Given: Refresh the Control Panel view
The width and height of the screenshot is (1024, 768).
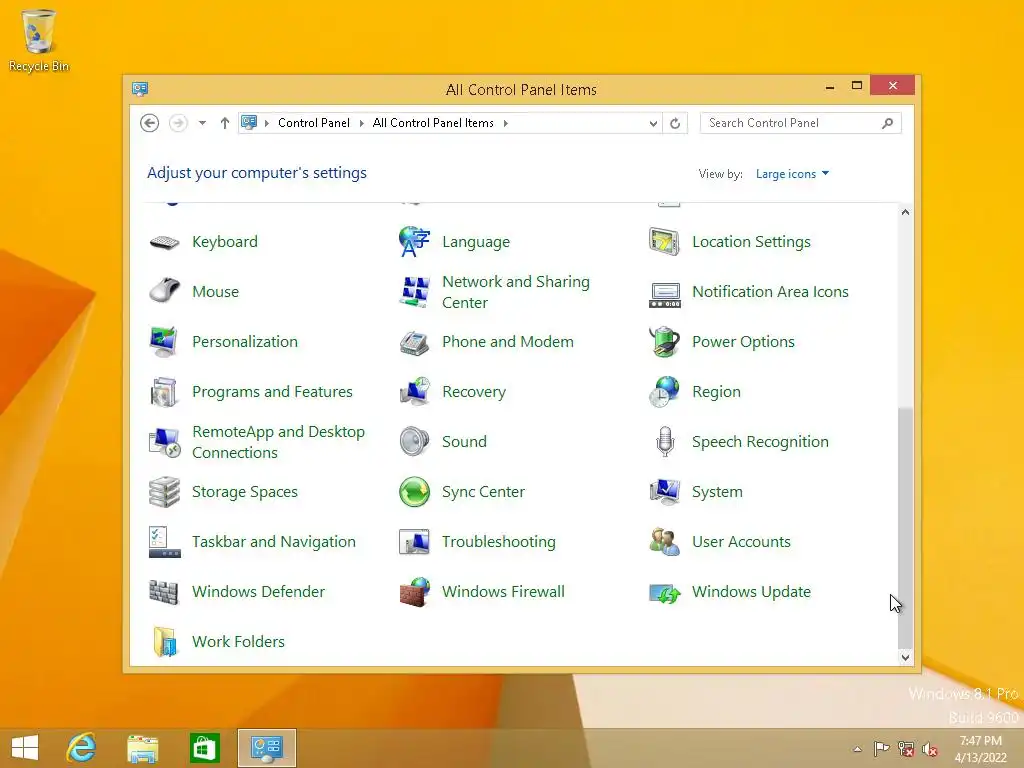Looking at the screenshot, I should [x=675, y=123].
